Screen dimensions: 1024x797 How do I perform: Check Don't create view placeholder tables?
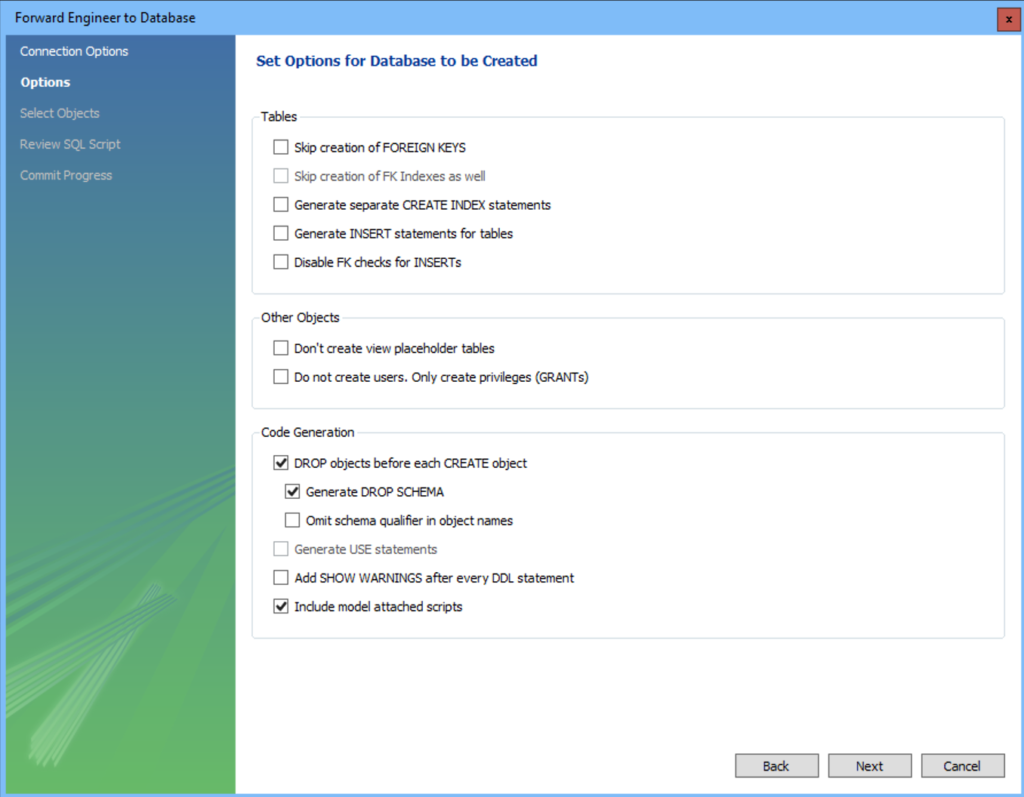click(x=281, y=348)
